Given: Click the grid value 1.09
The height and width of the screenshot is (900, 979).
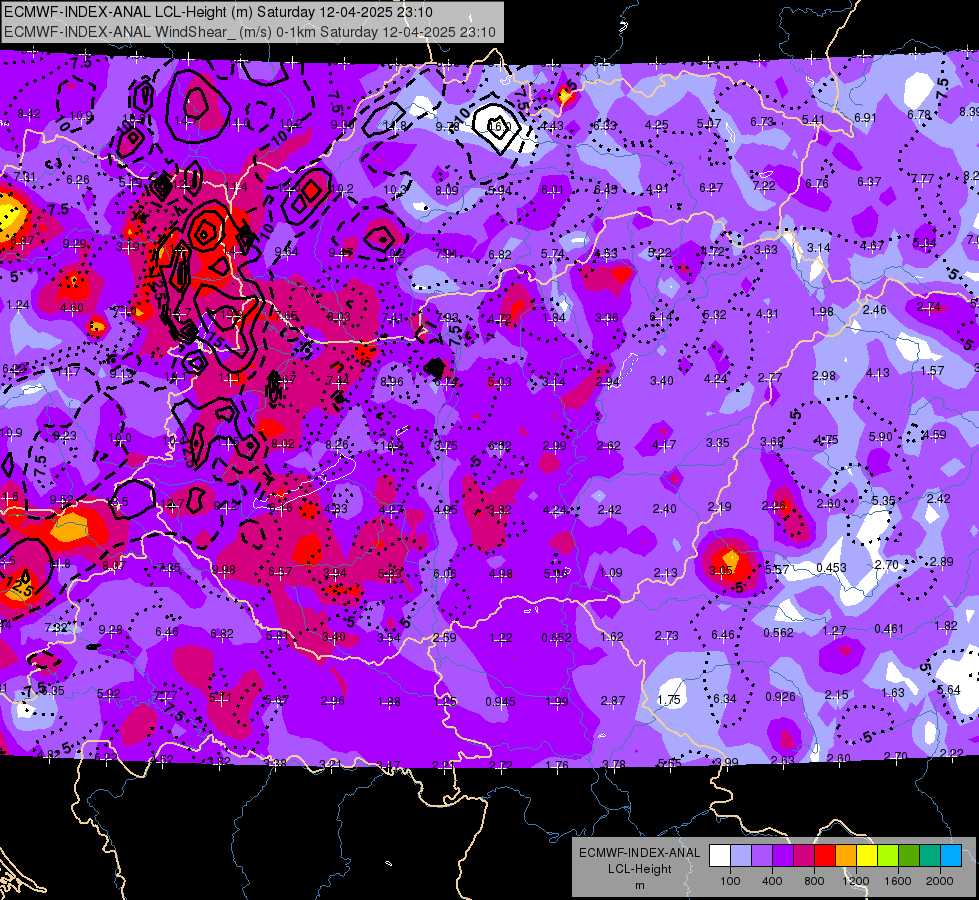Looking at the screenshot, I should tap(611, 573).
